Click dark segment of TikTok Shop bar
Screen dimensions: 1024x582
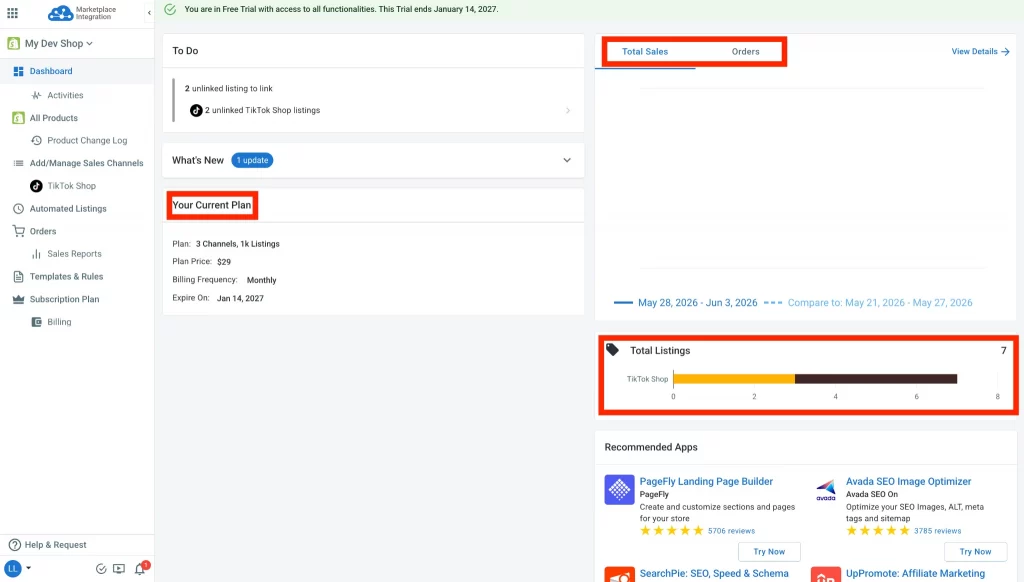click(876, 379)
